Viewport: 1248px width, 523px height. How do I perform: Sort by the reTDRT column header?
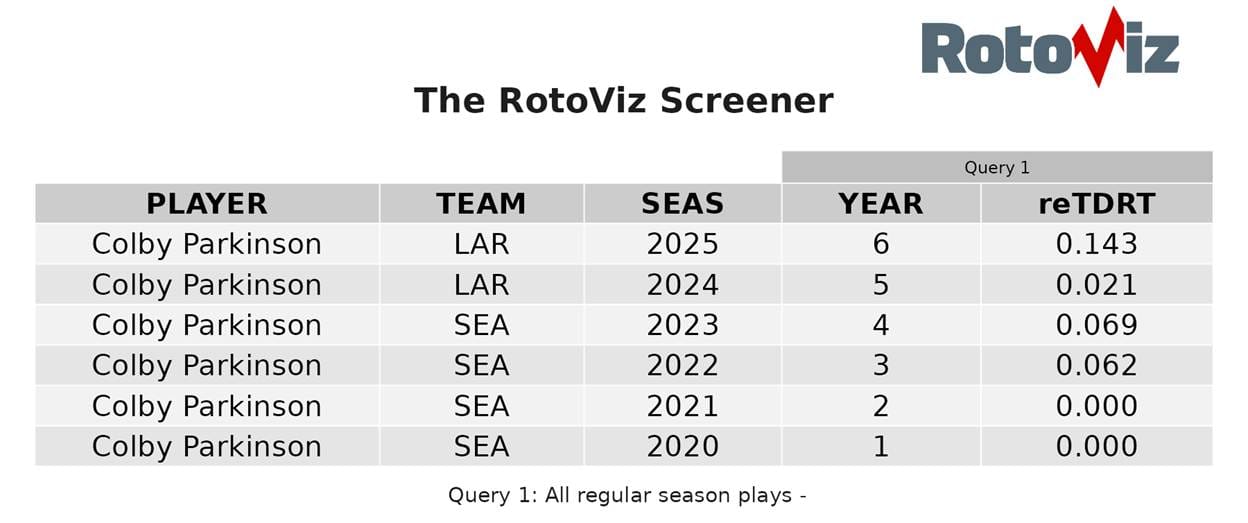[1096, 204]
